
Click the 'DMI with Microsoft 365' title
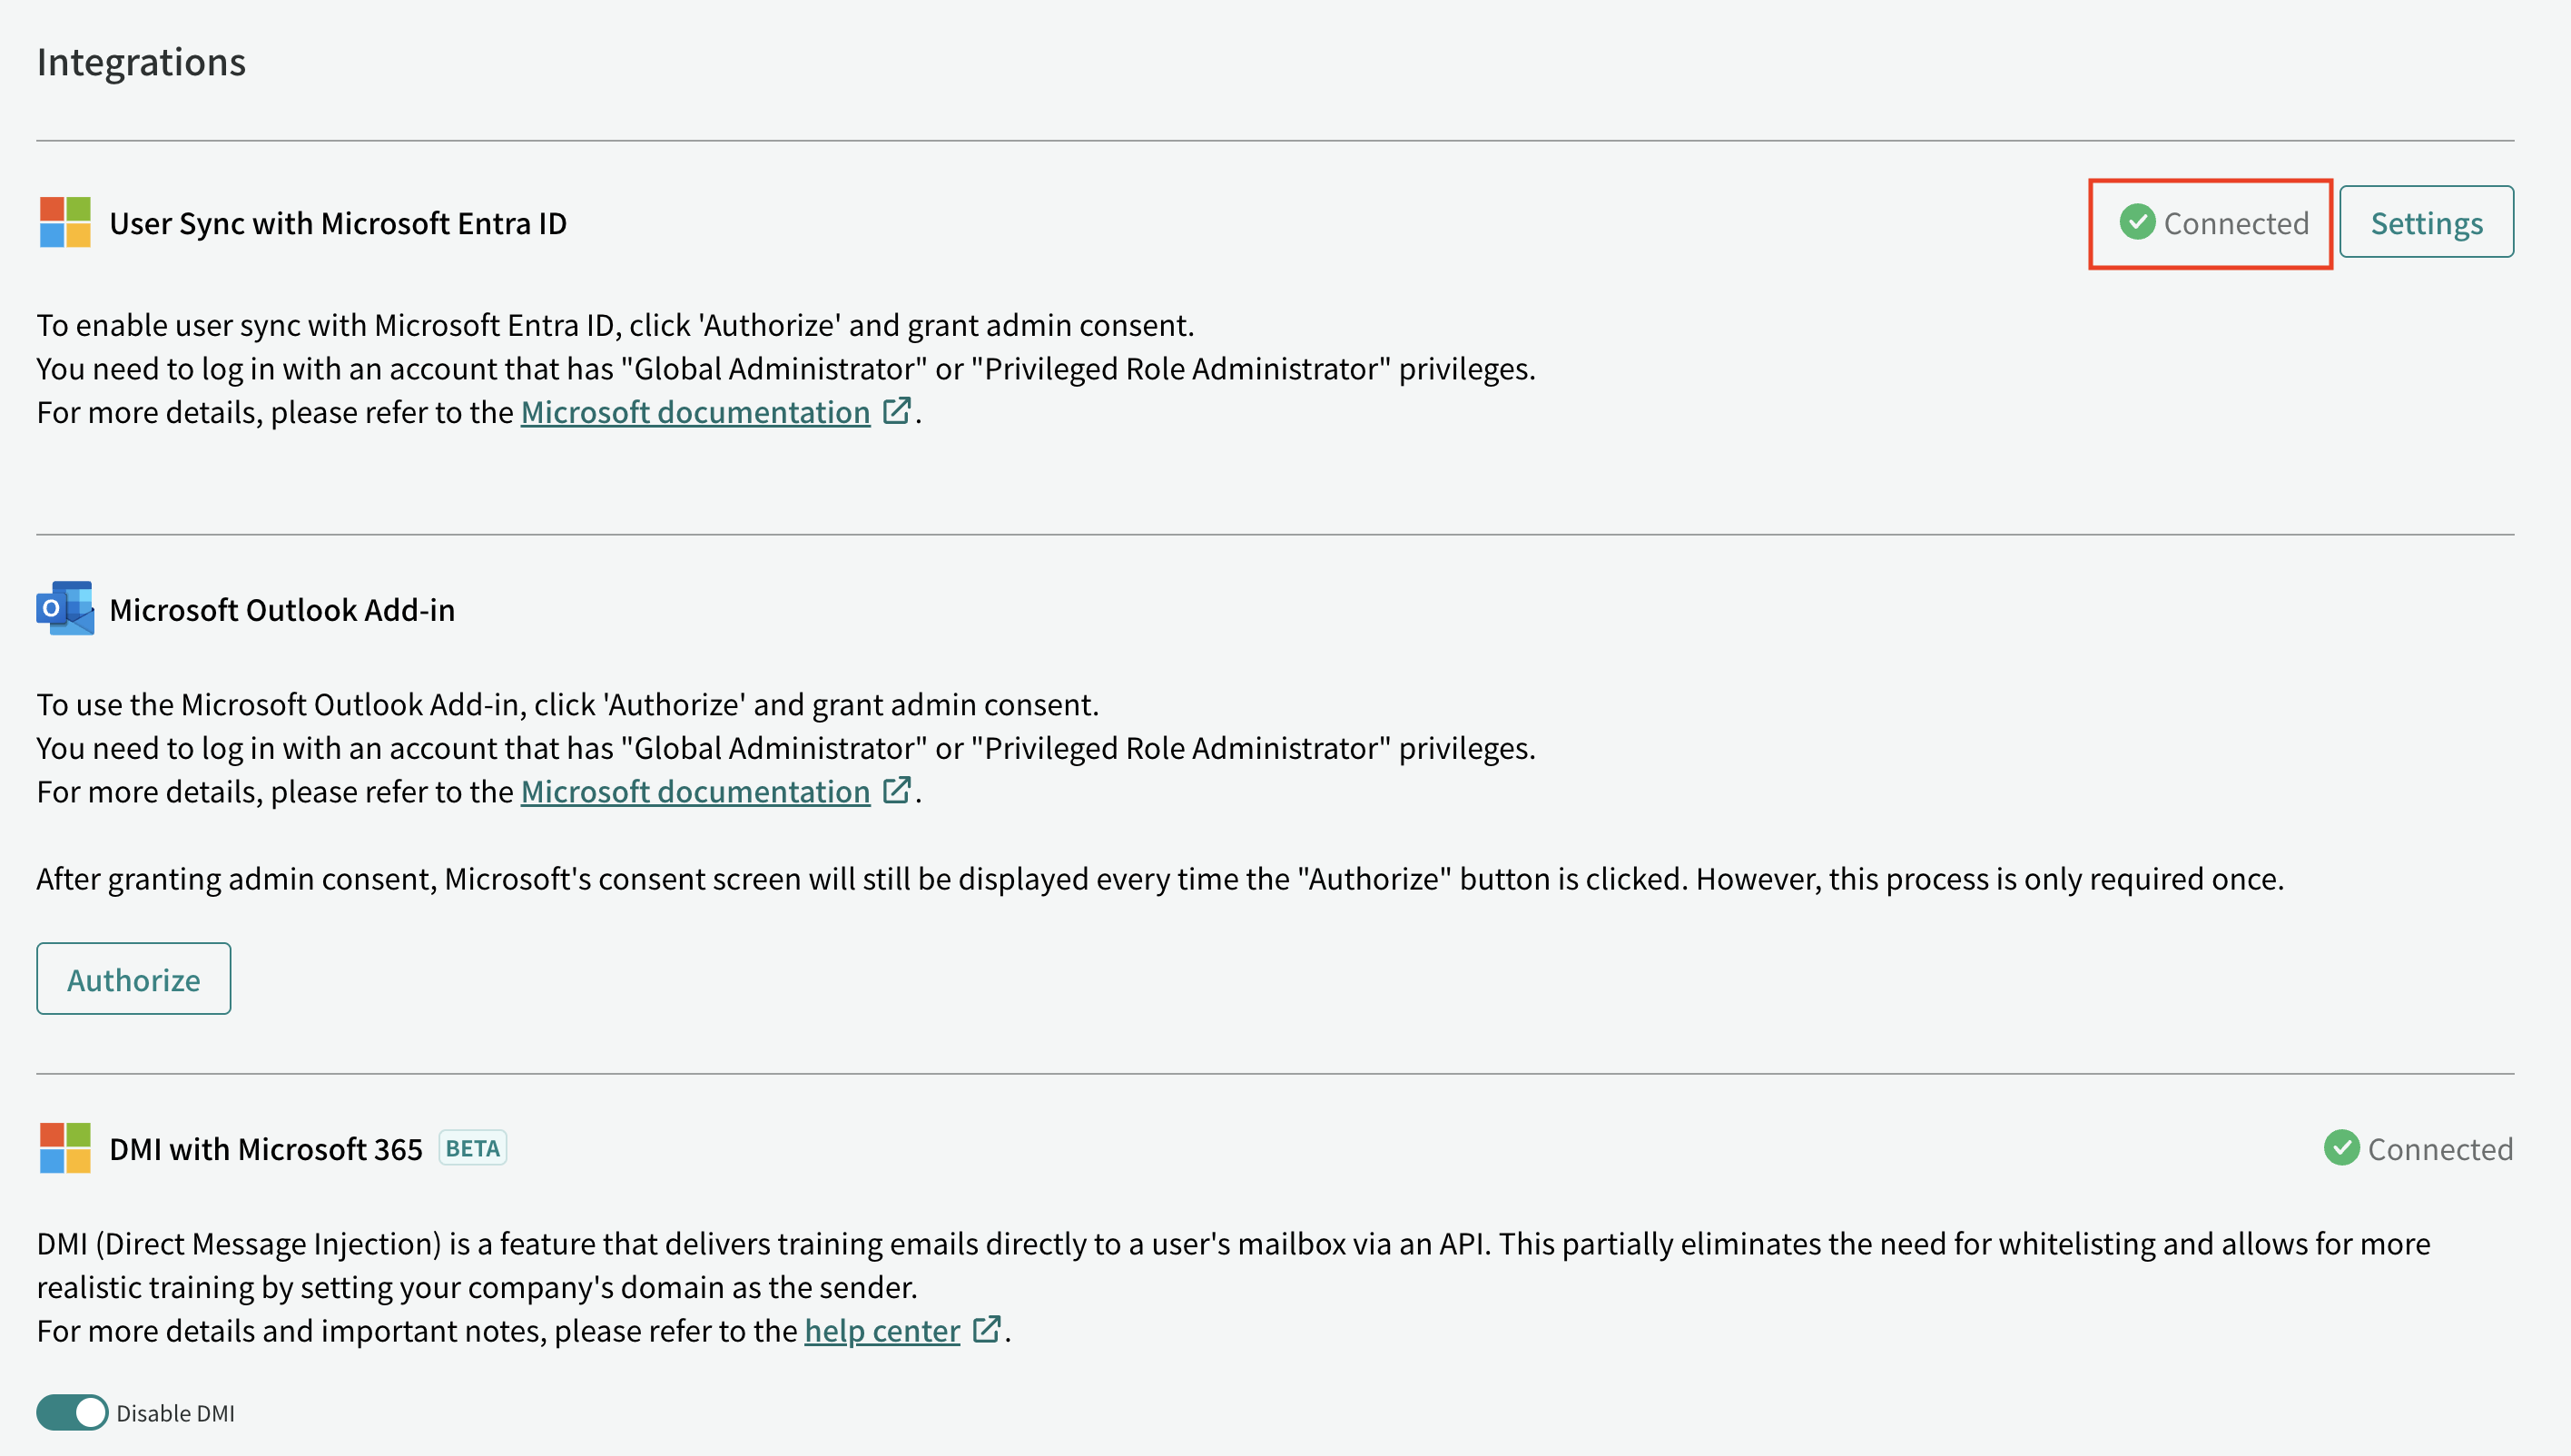point(266,1149)
